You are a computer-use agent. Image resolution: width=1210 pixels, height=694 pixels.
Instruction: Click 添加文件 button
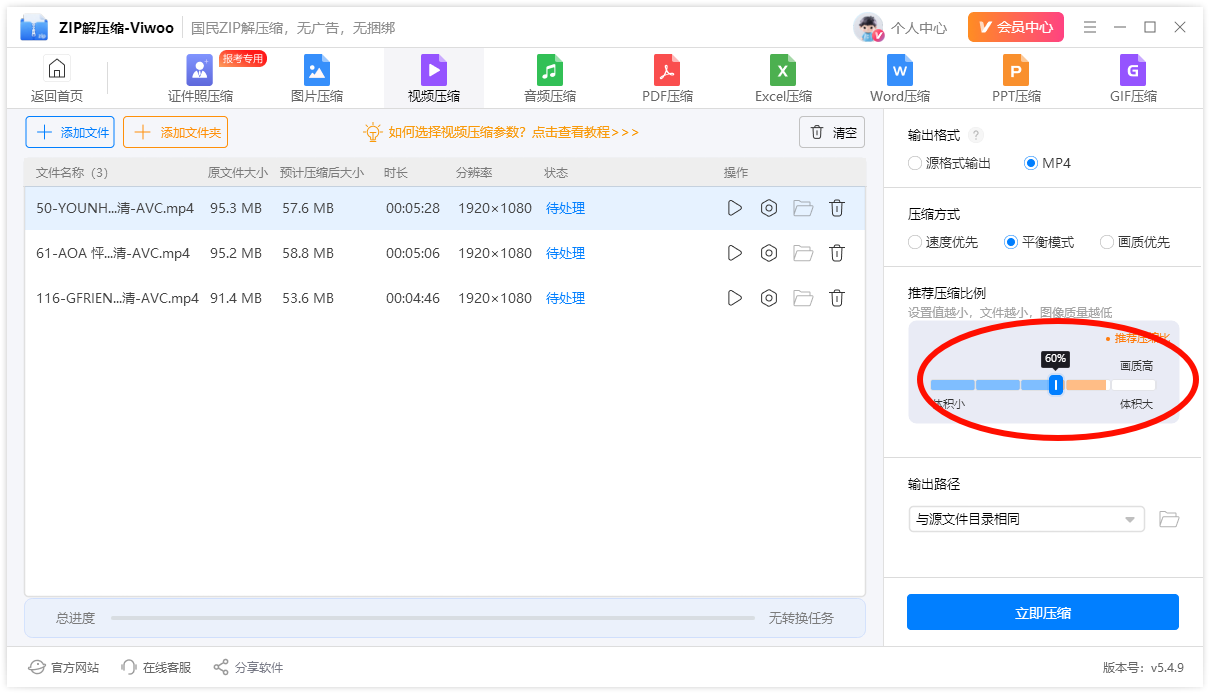(x=70, y=132)
